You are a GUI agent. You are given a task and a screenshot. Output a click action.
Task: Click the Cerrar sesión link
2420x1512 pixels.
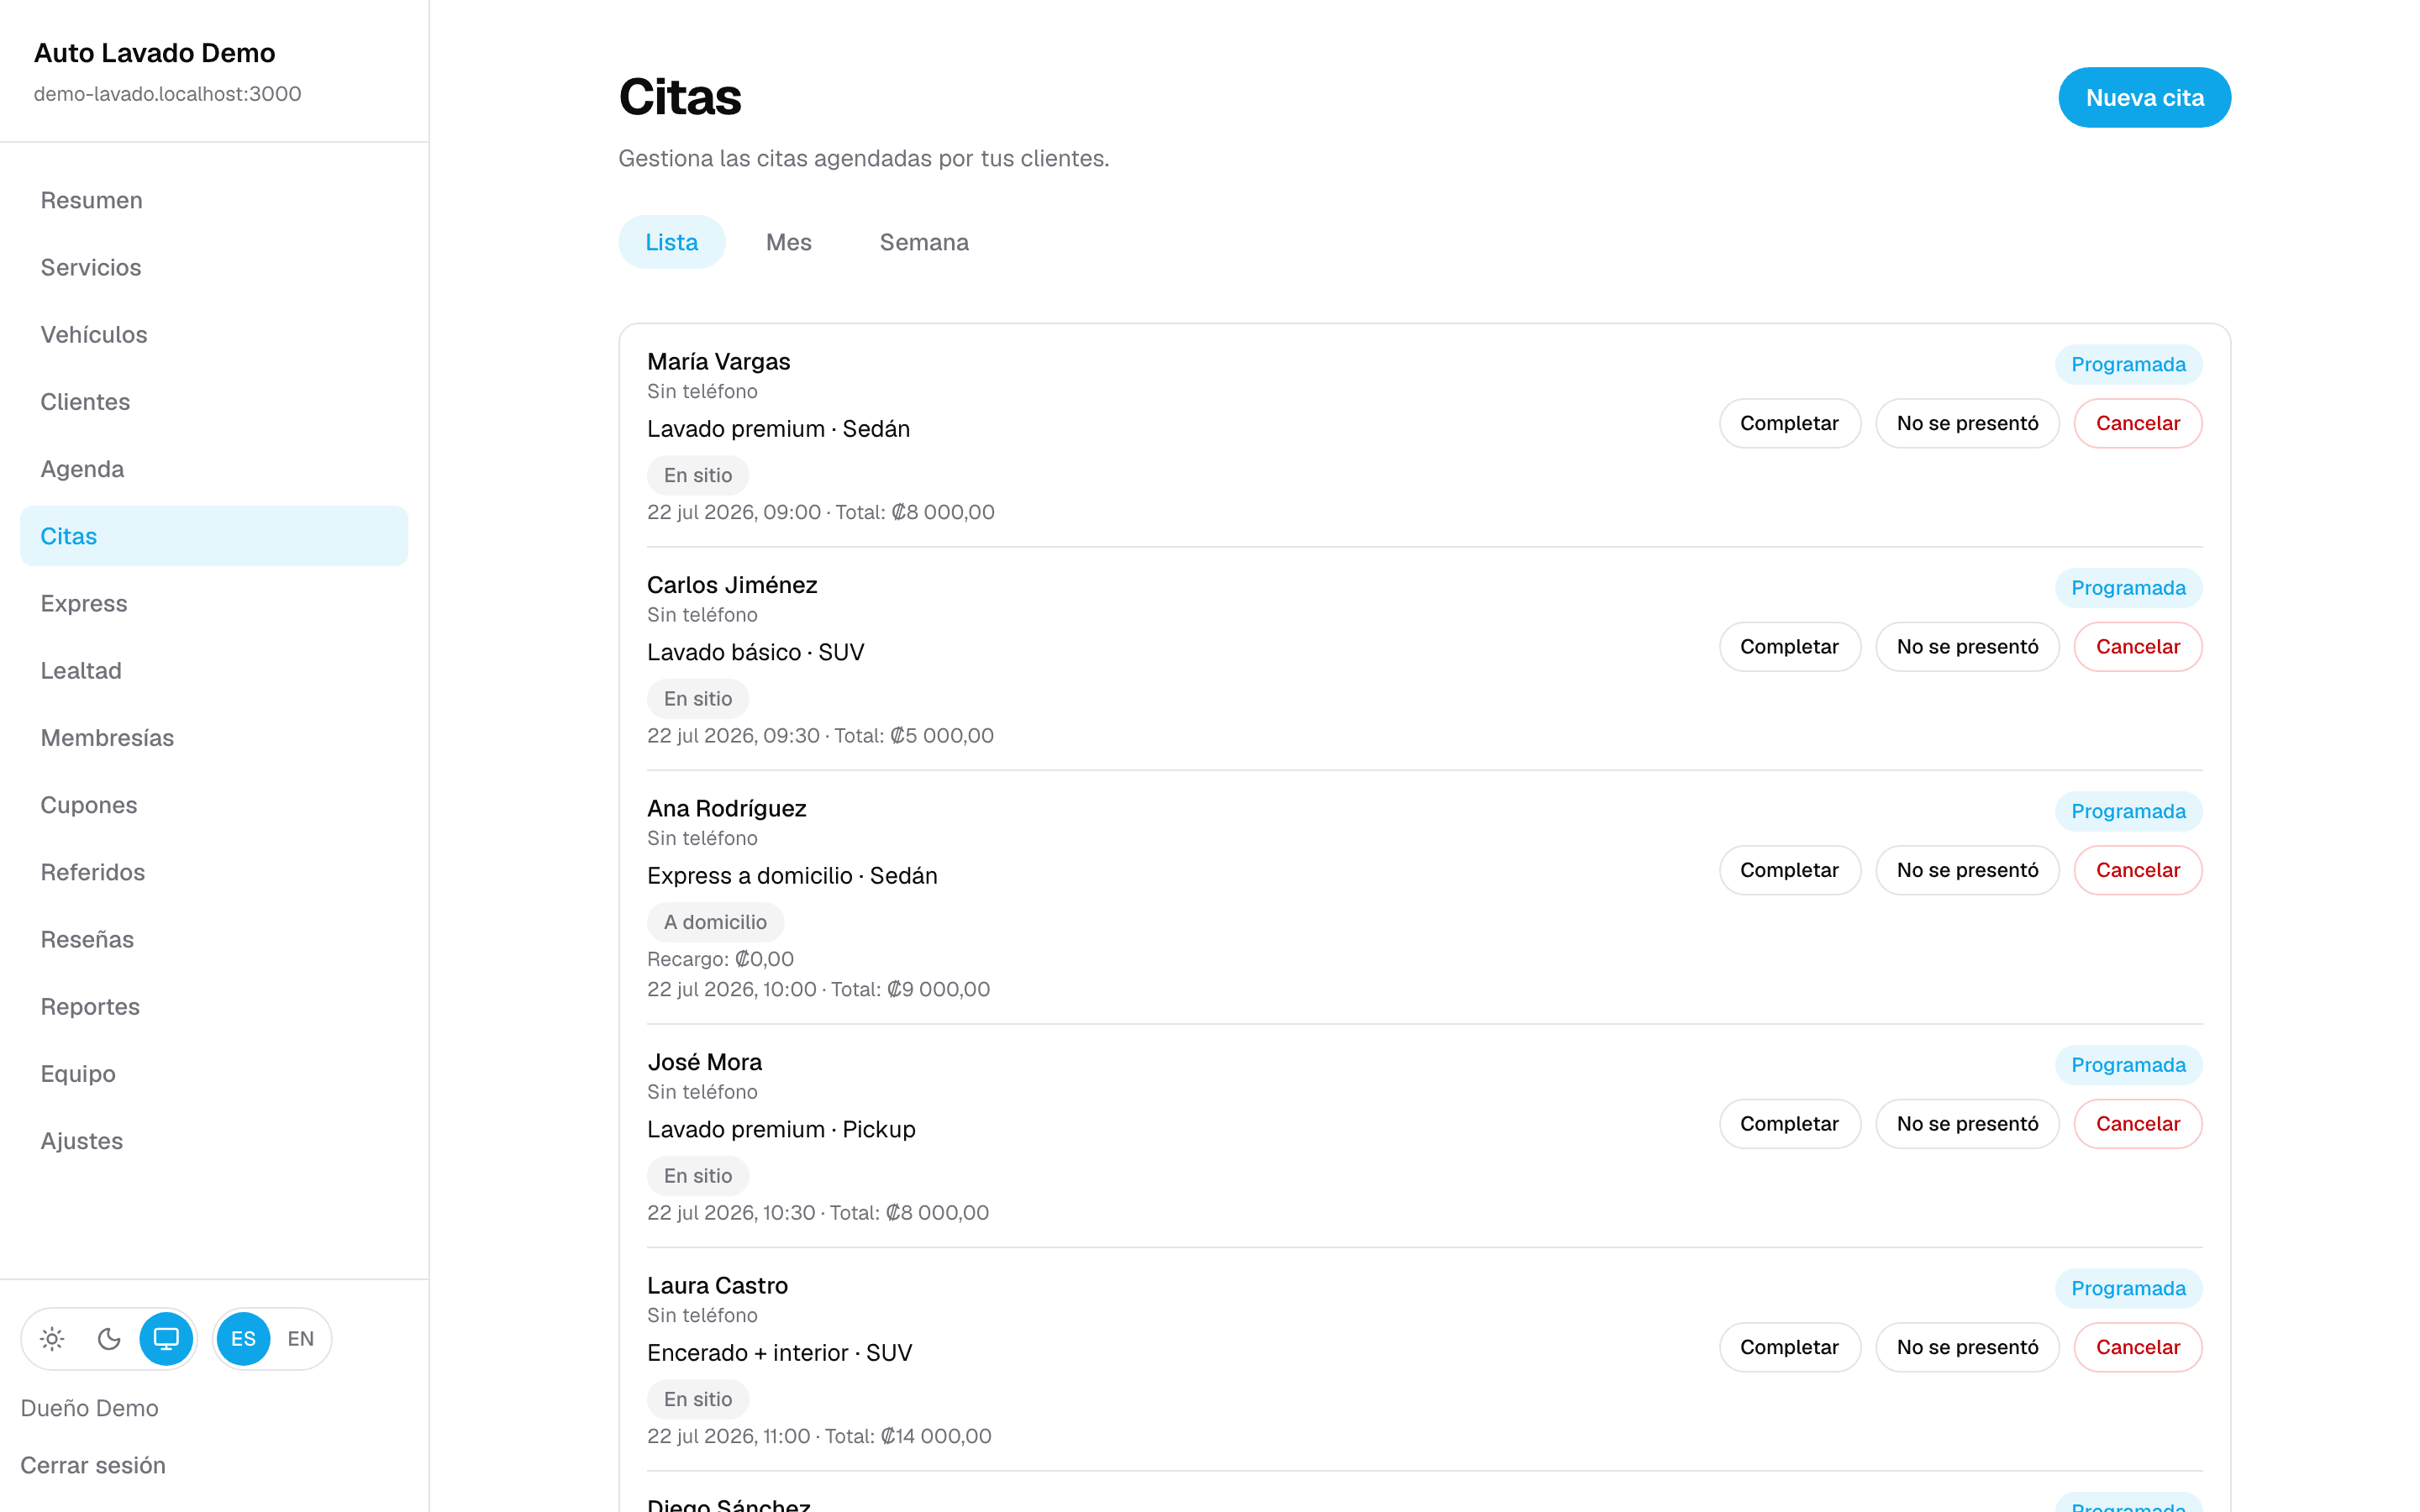pyautogui.click(x=93, y=1464)
